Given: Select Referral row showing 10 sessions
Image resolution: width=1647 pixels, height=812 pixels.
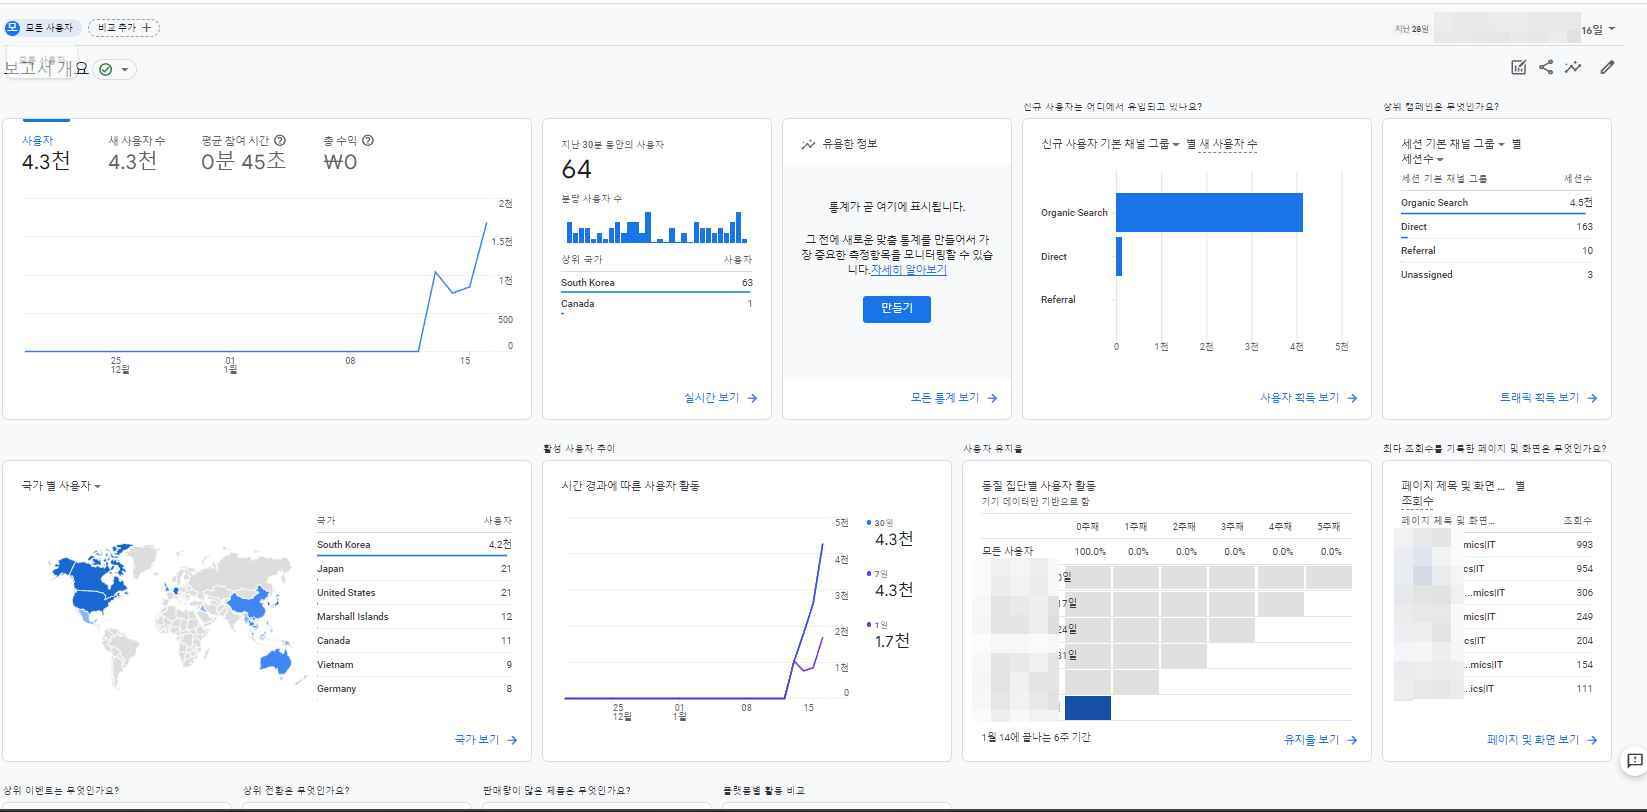Looking at the screenshot, I should (1496, 251).
